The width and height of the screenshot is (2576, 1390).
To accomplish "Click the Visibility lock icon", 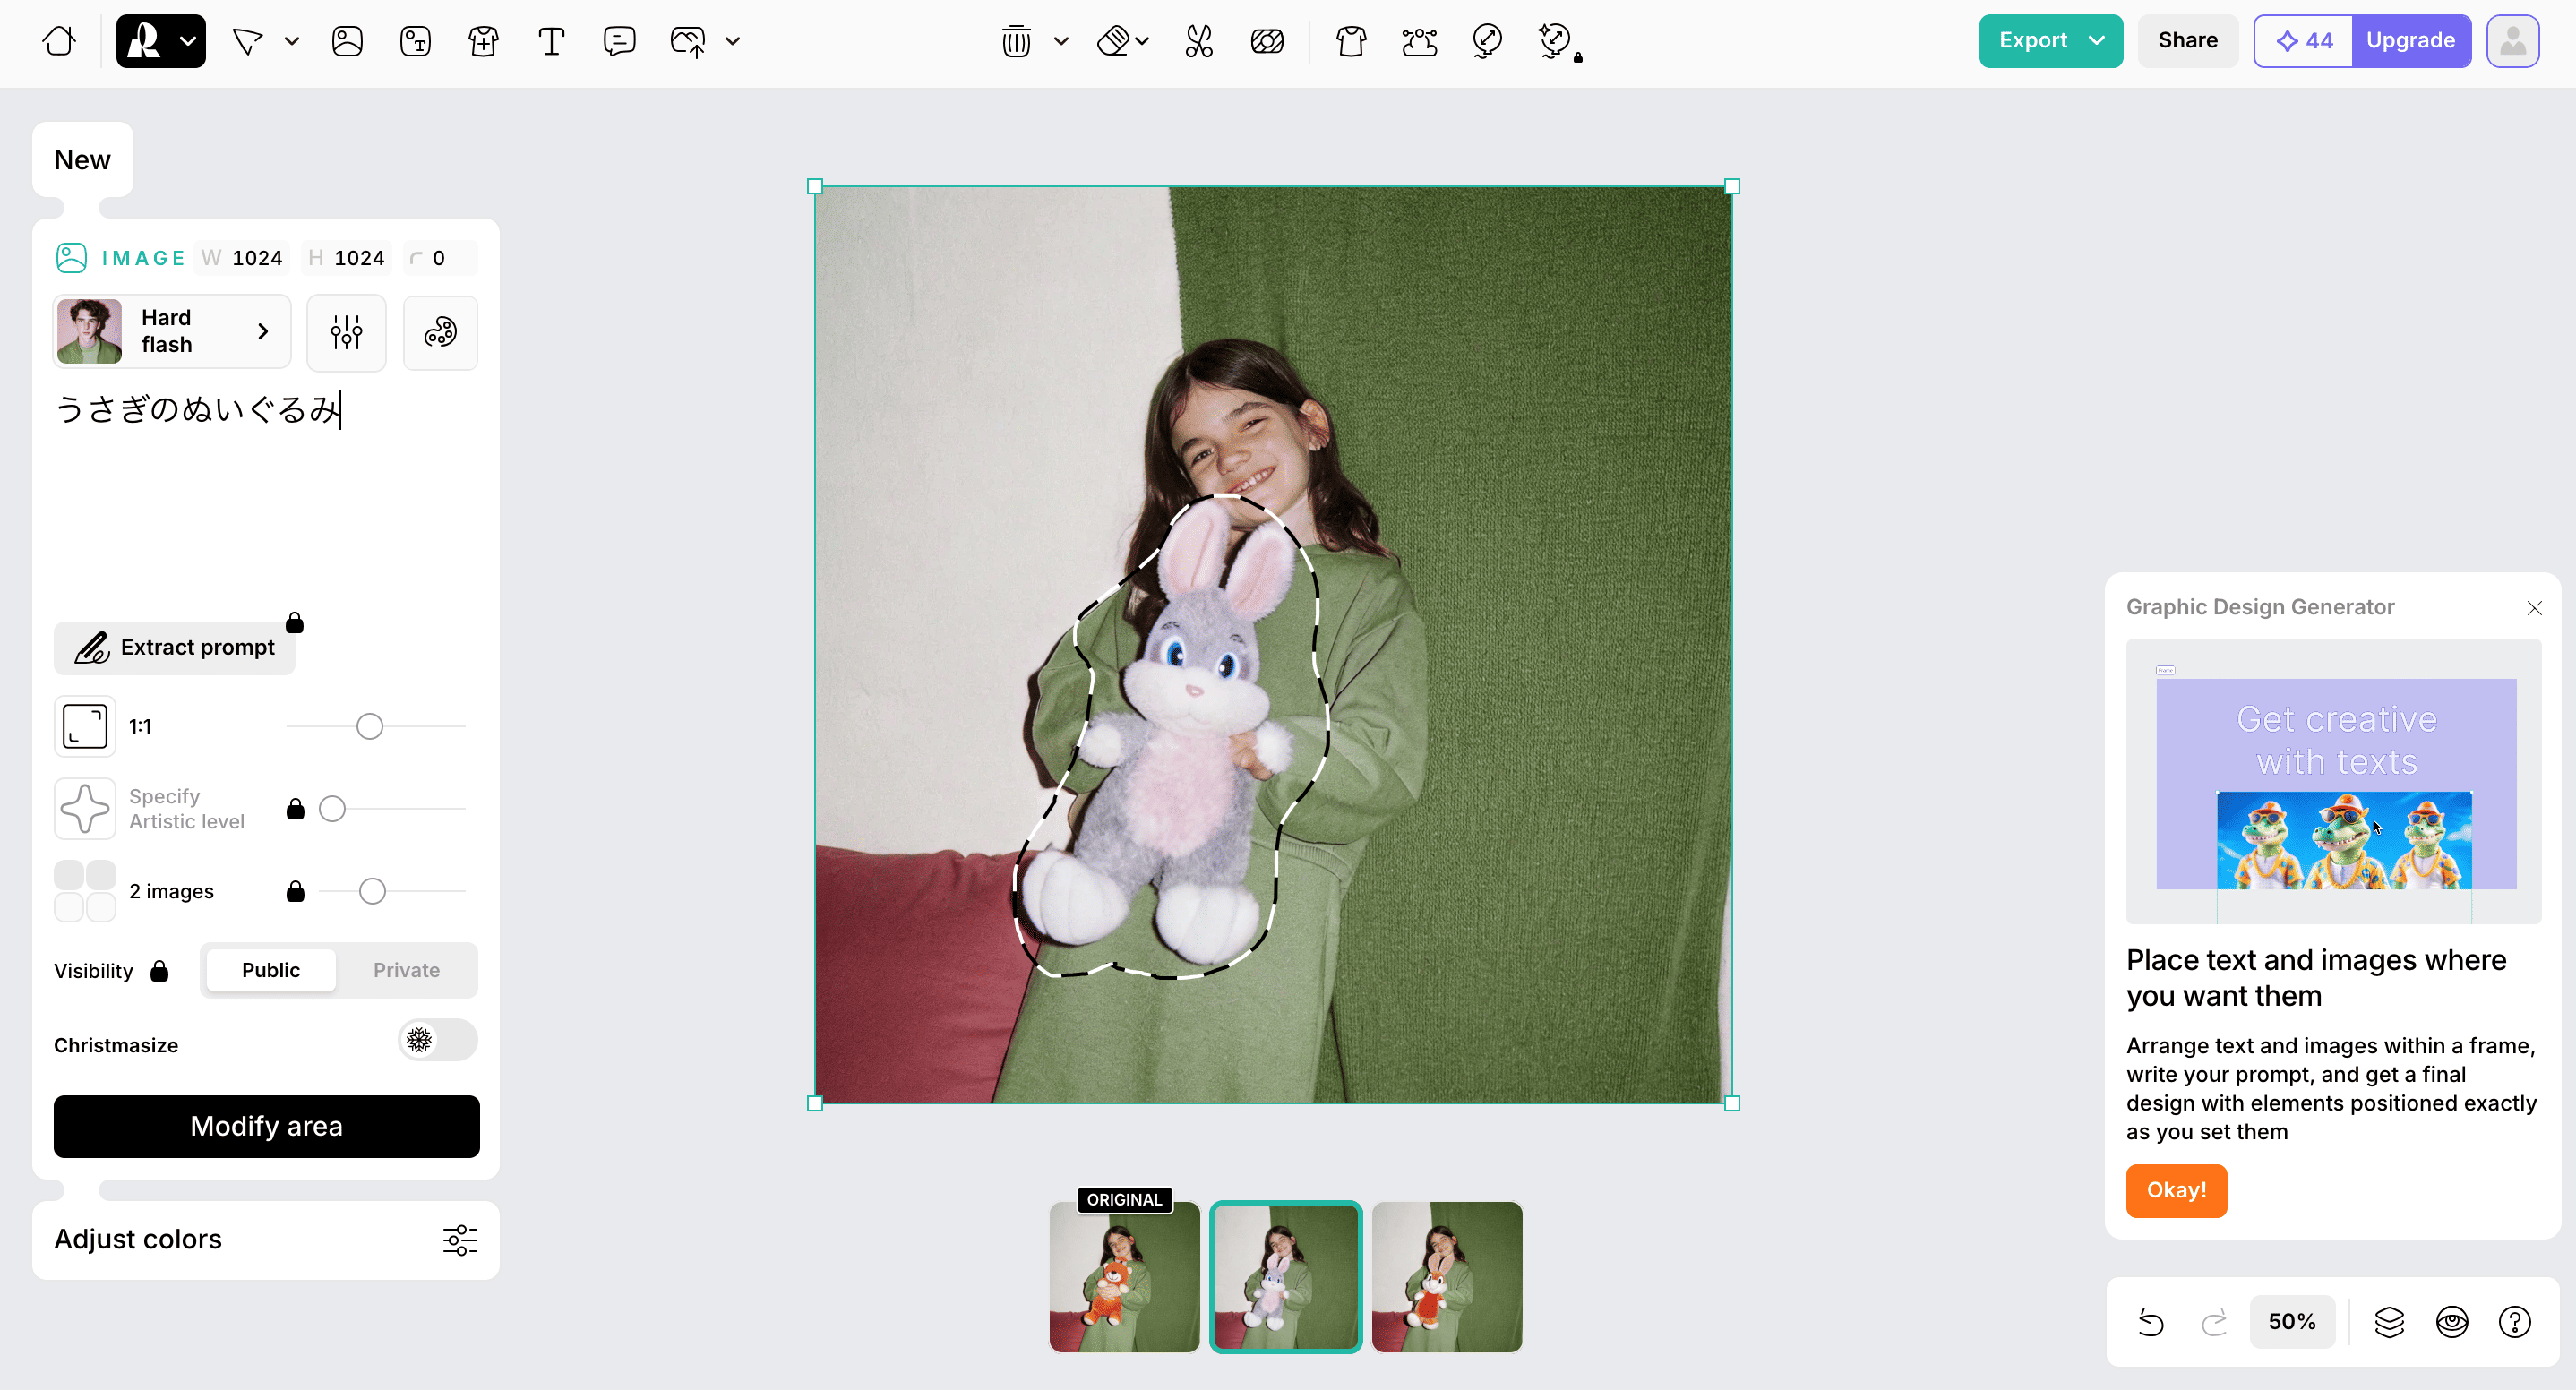I will tap(159, 971).
